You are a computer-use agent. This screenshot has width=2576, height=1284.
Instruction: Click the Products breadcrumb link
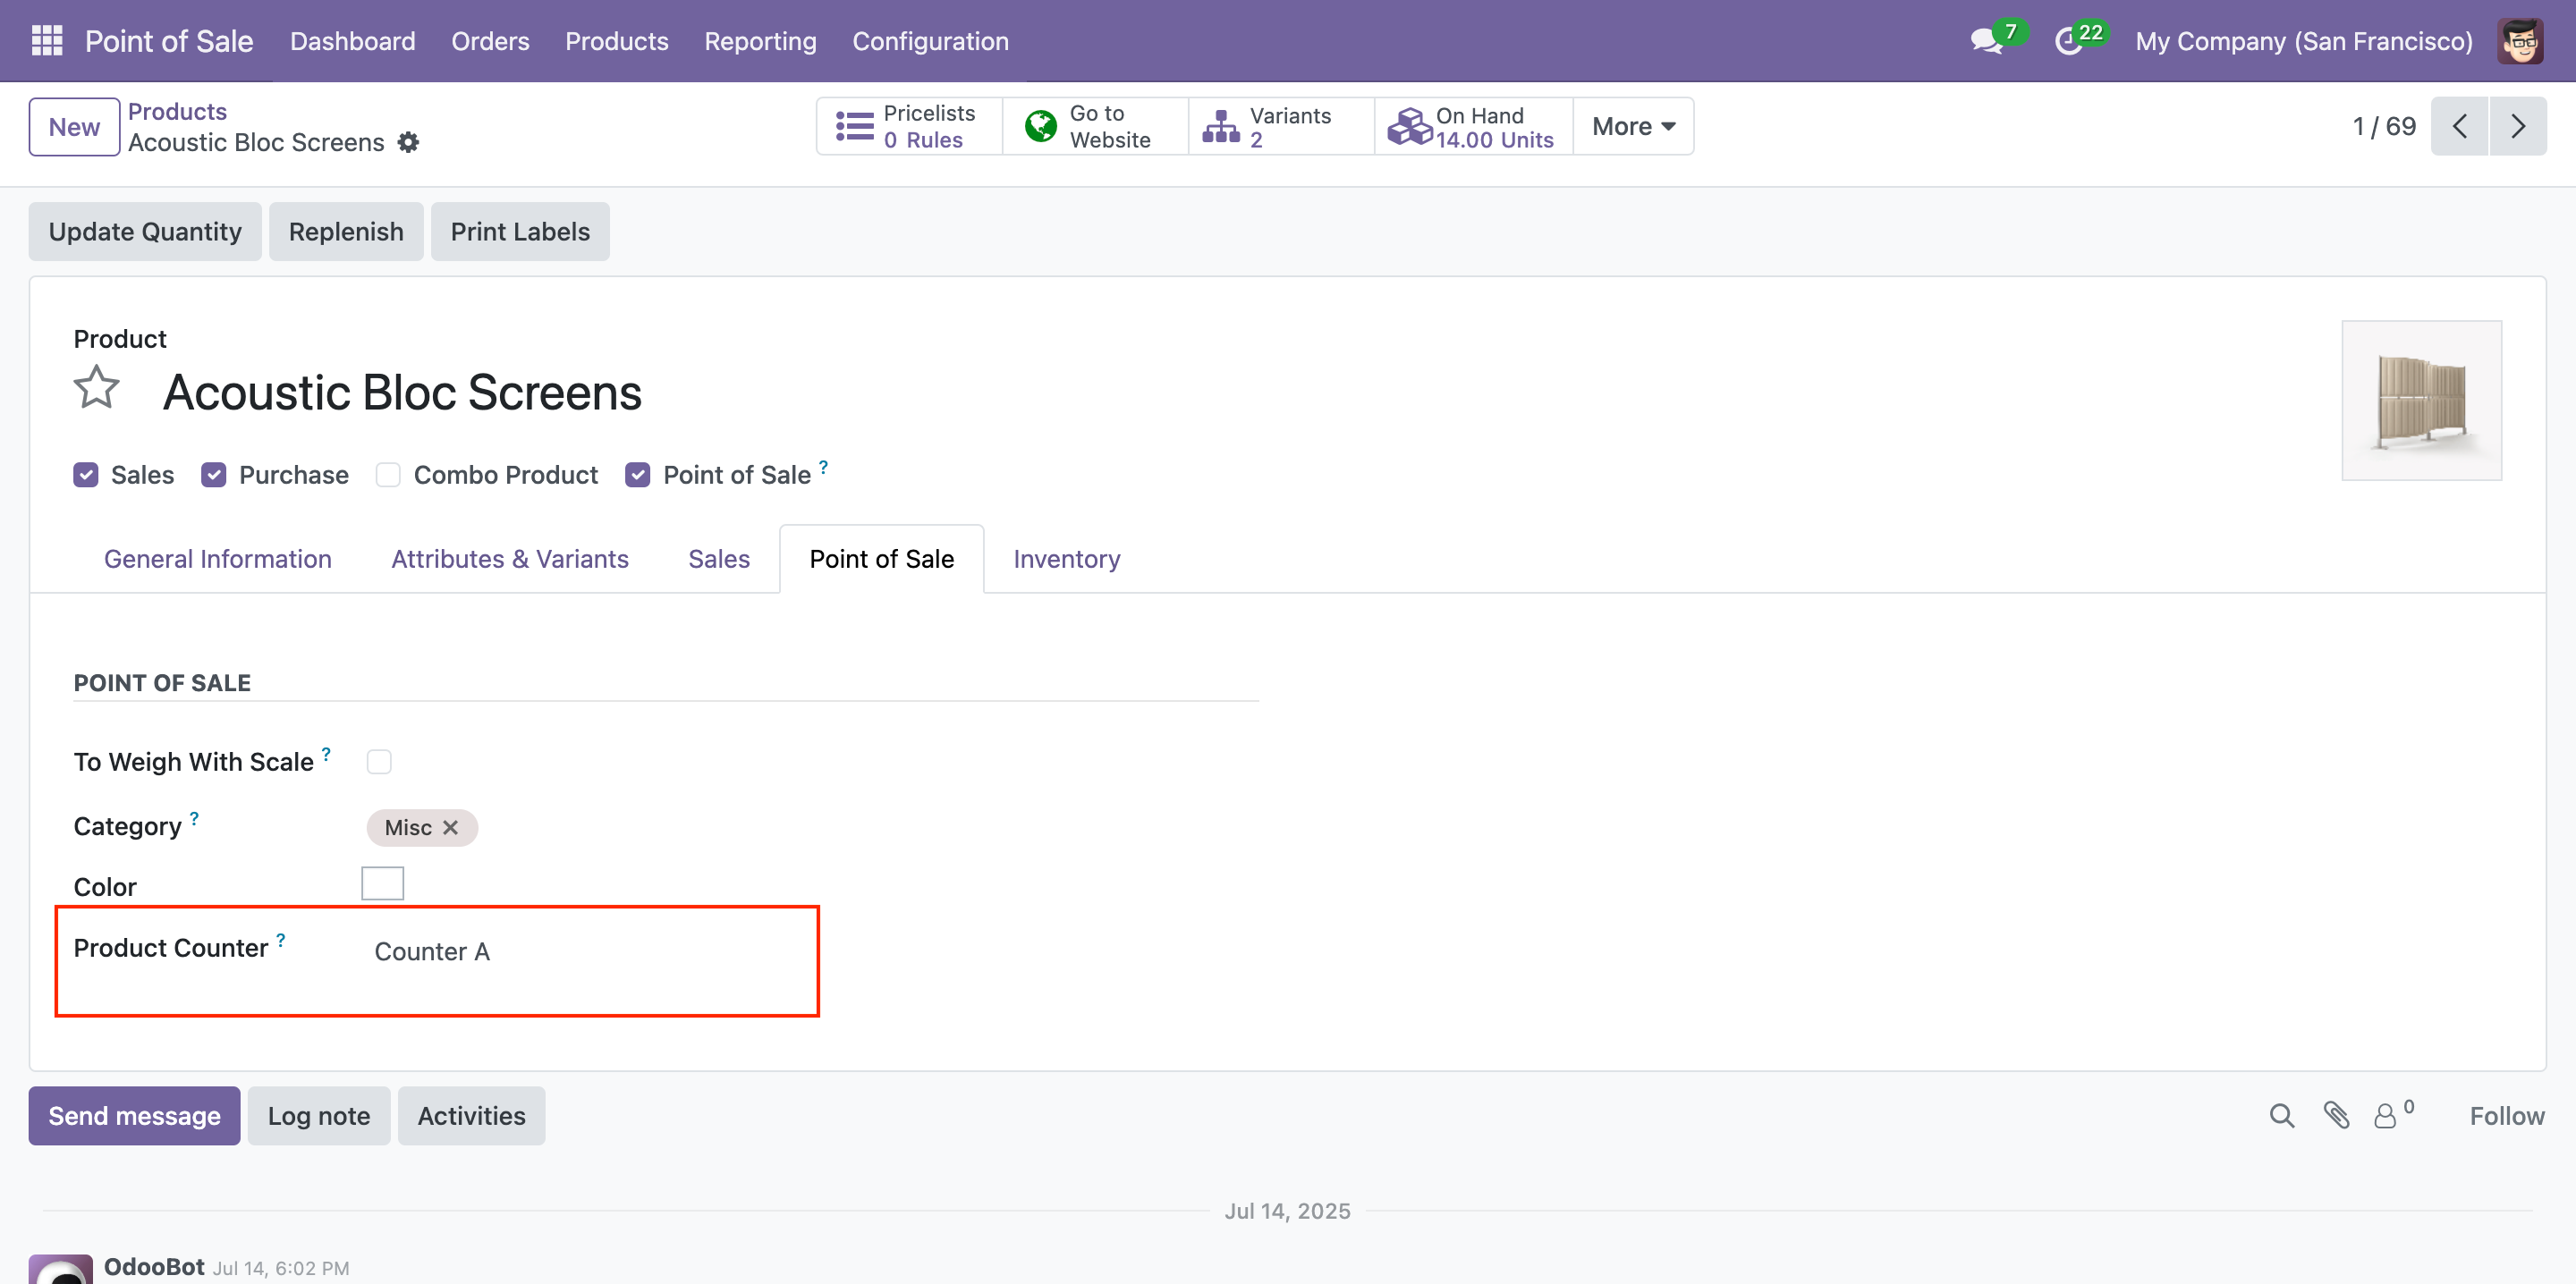177,111
